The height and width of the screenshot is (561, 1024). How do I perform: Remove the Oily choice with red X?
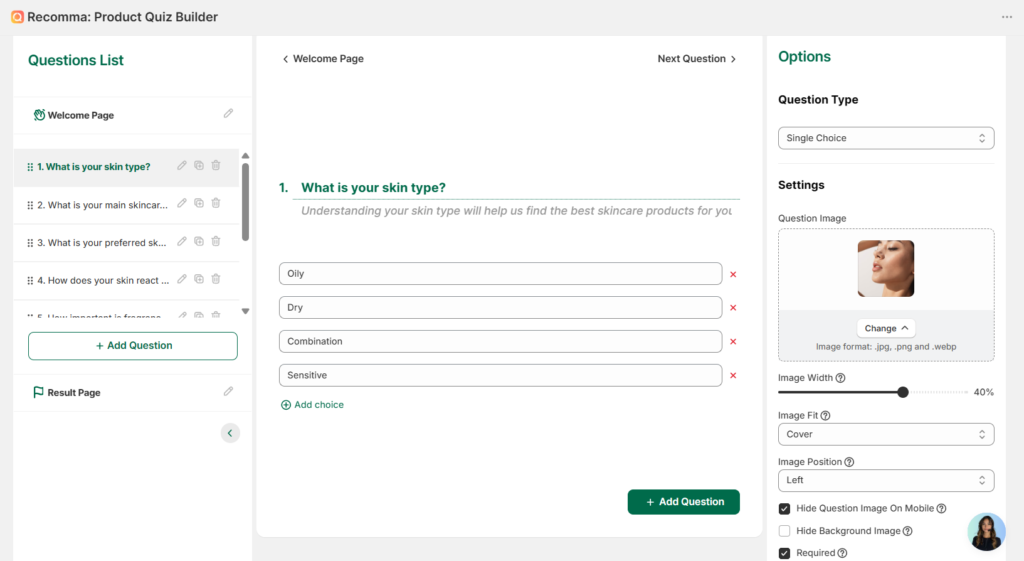[x=733, y=274]
